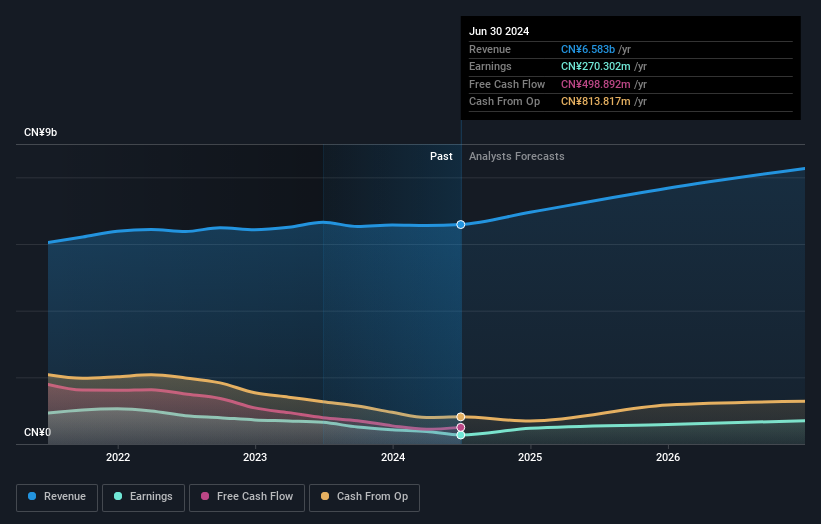Click the blue Revenue legend dot

coord(32,496)
